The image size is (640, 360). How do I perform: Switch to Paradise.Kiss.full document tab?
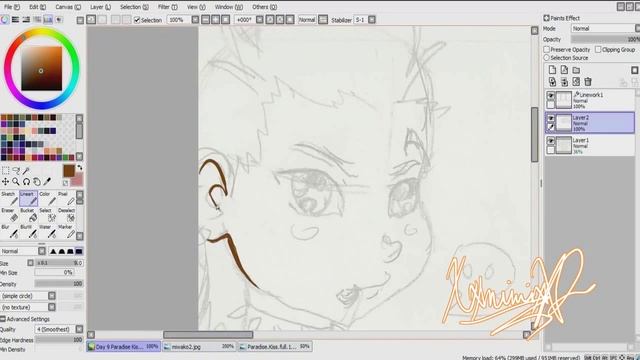[x=275, y=347]
